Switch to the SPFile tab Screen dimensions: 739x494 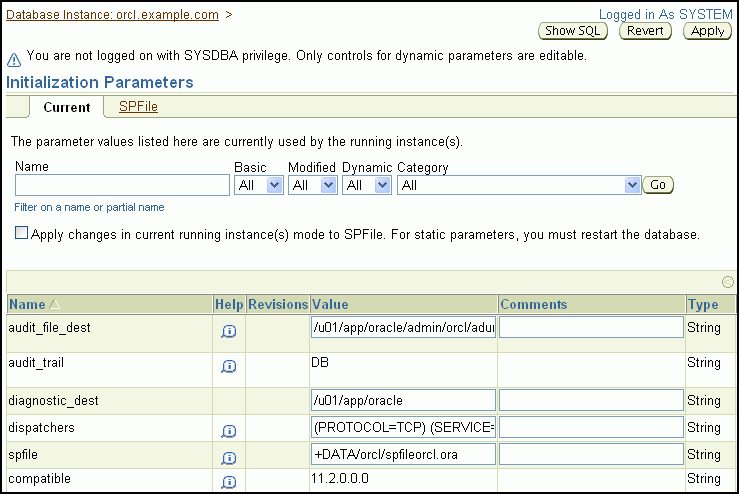(x=138, y=107)
